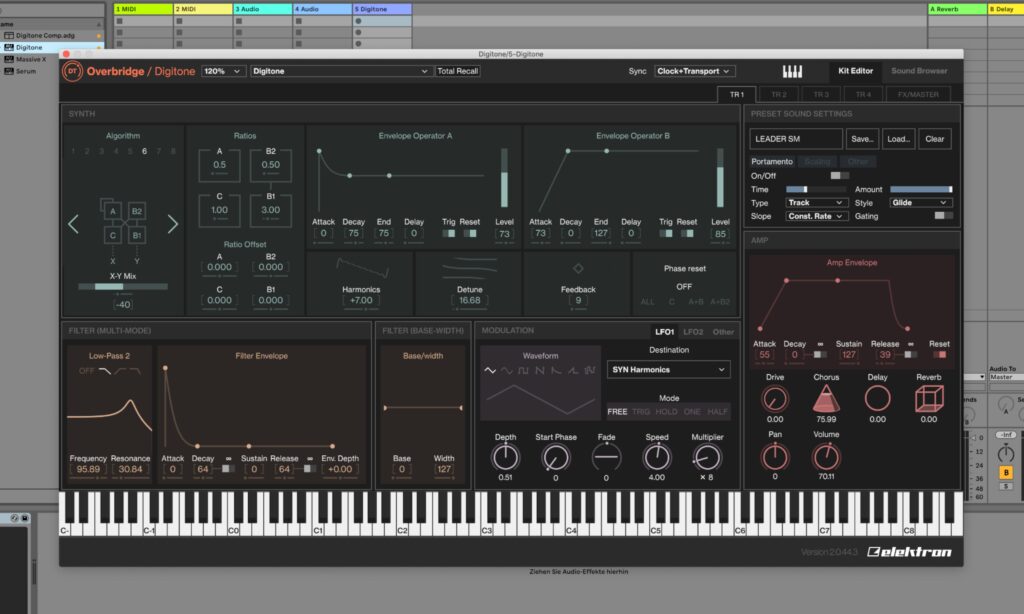
Task: Switch to the TR 2 tab
Action: [x=778, y=95]
